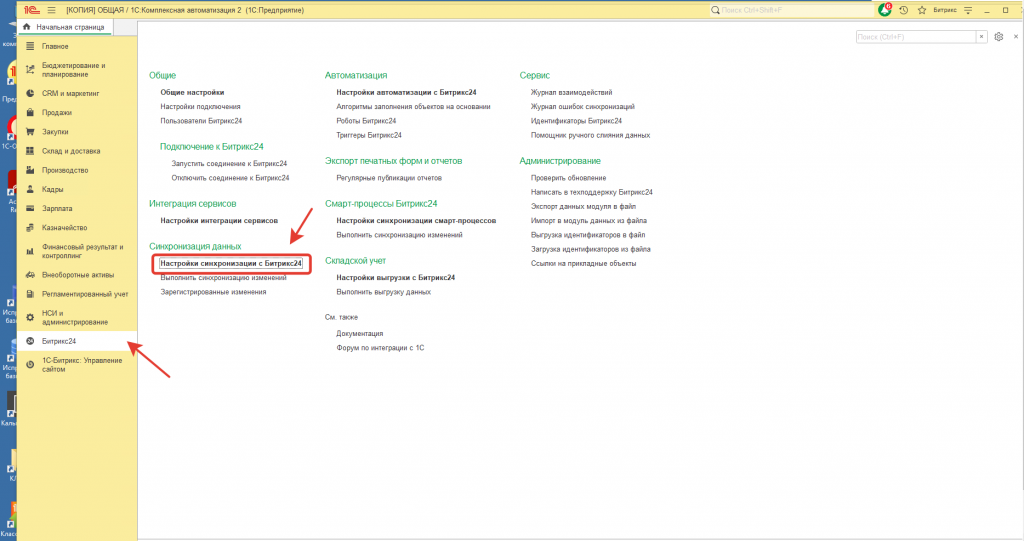Open Бюджетирование и планирование section
The height and width of the screenshot is (541, 1024).
[73, 70]
